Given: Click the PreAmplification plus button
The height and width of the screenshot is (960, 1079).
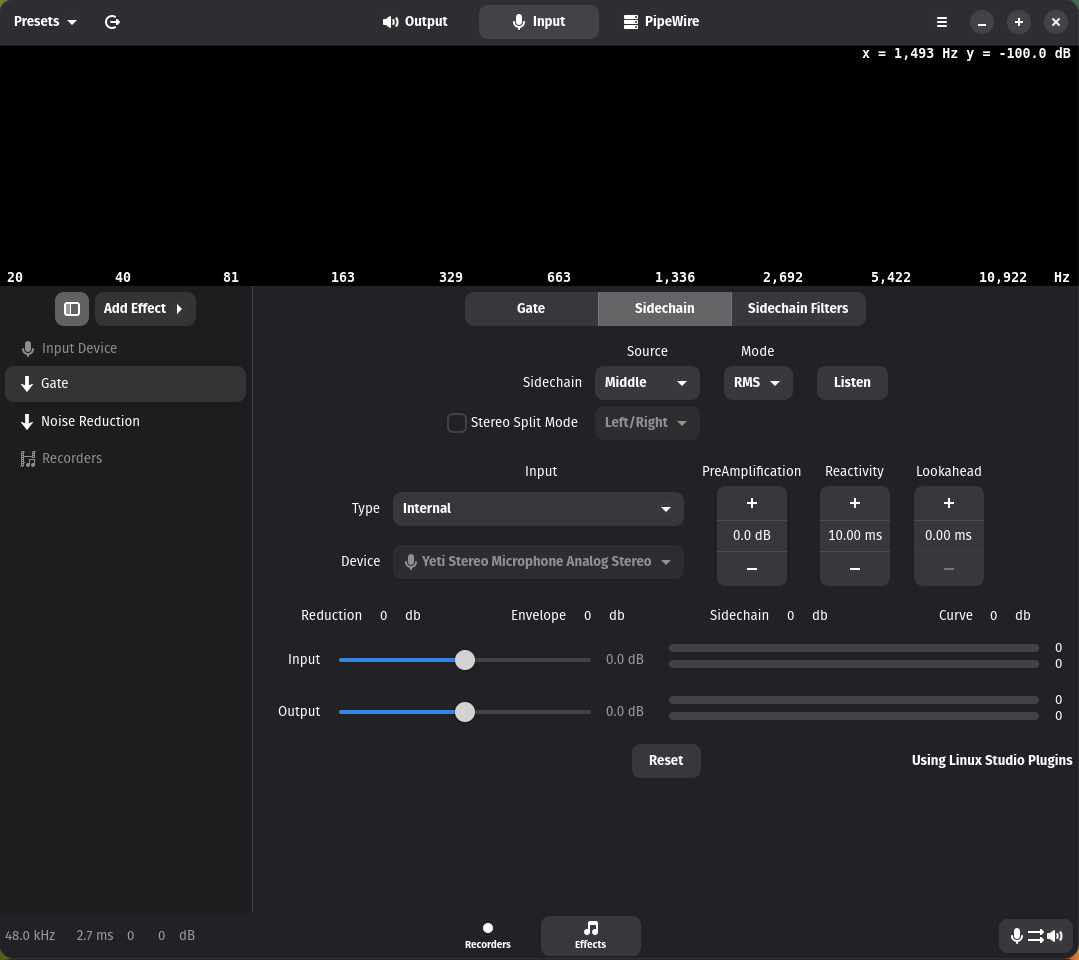Looking at the screenshot, I should pos(751,503).
